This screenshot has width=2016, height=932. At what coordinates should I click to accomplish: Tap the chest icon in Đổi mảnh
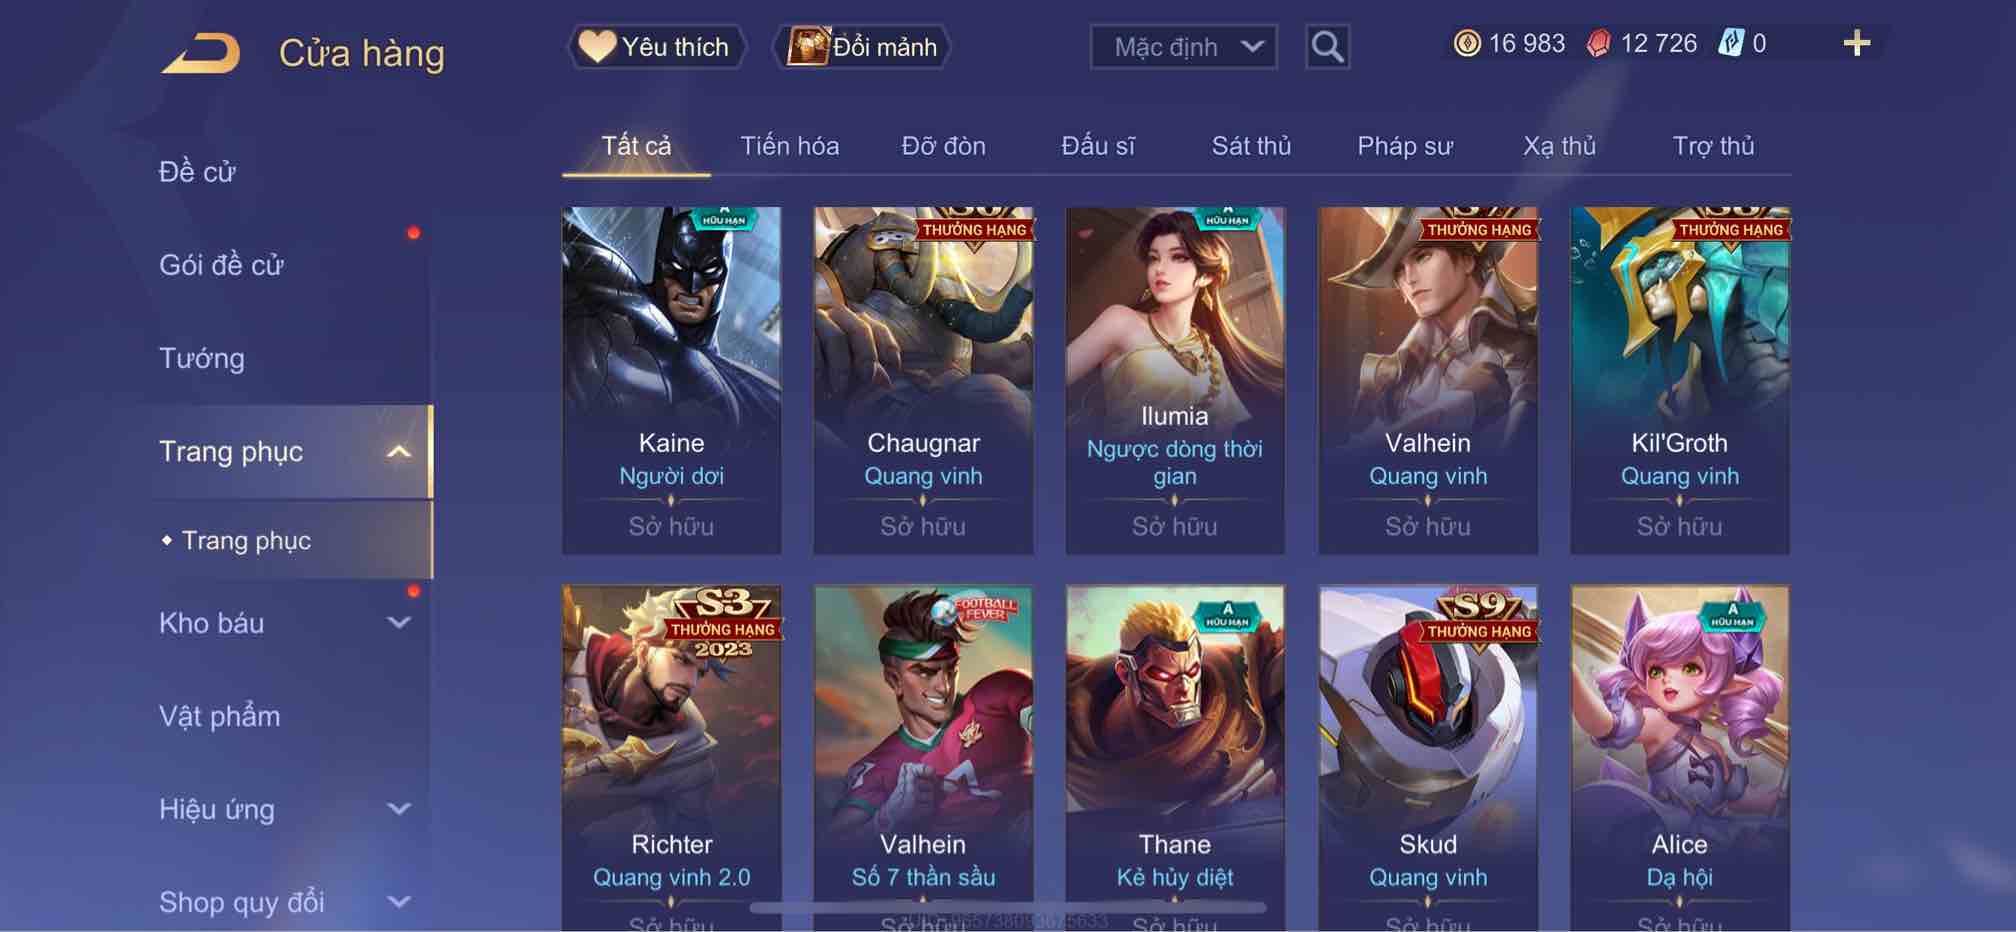click(x=808, y=47)
